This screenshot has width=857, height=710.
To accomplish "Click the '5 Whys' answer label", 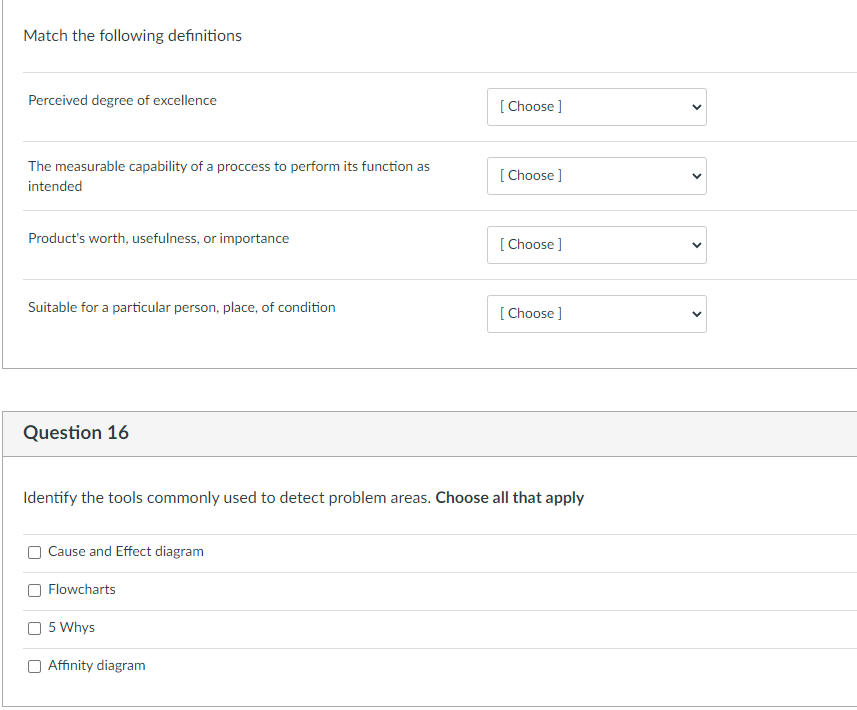I will tap(71, 627).
